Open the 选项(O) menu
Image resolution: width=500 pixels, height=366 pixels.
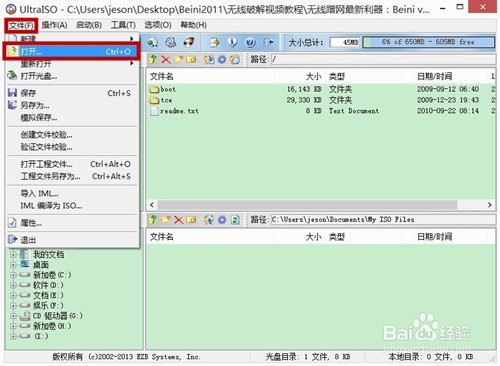(158, 25)
